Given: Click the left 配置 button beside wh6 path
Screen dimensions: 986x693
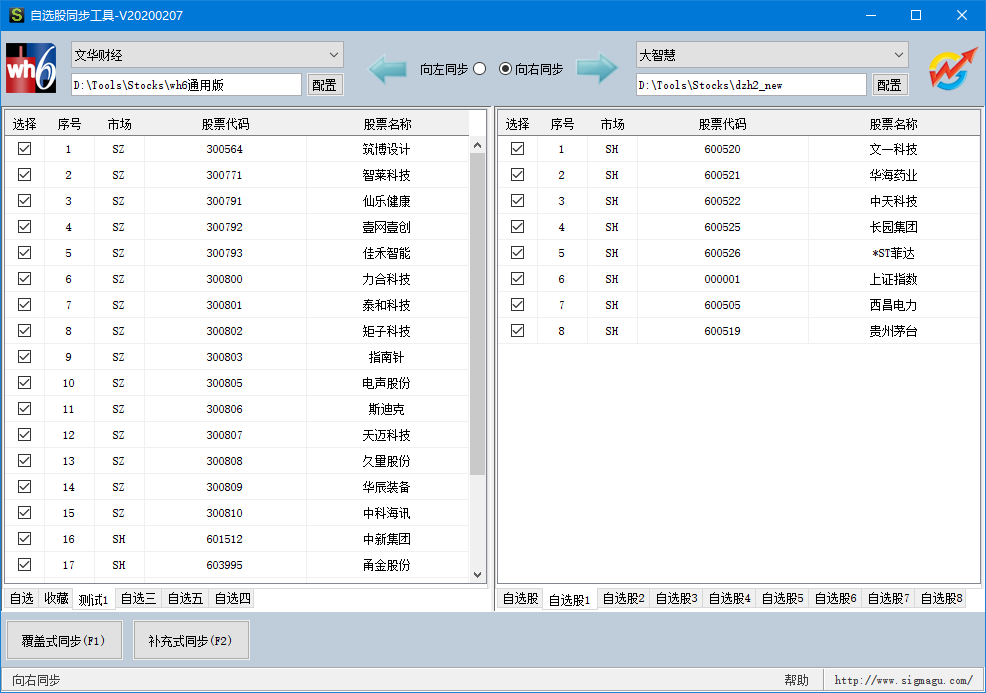Looking at the screenshot, I should click(325, 85).
